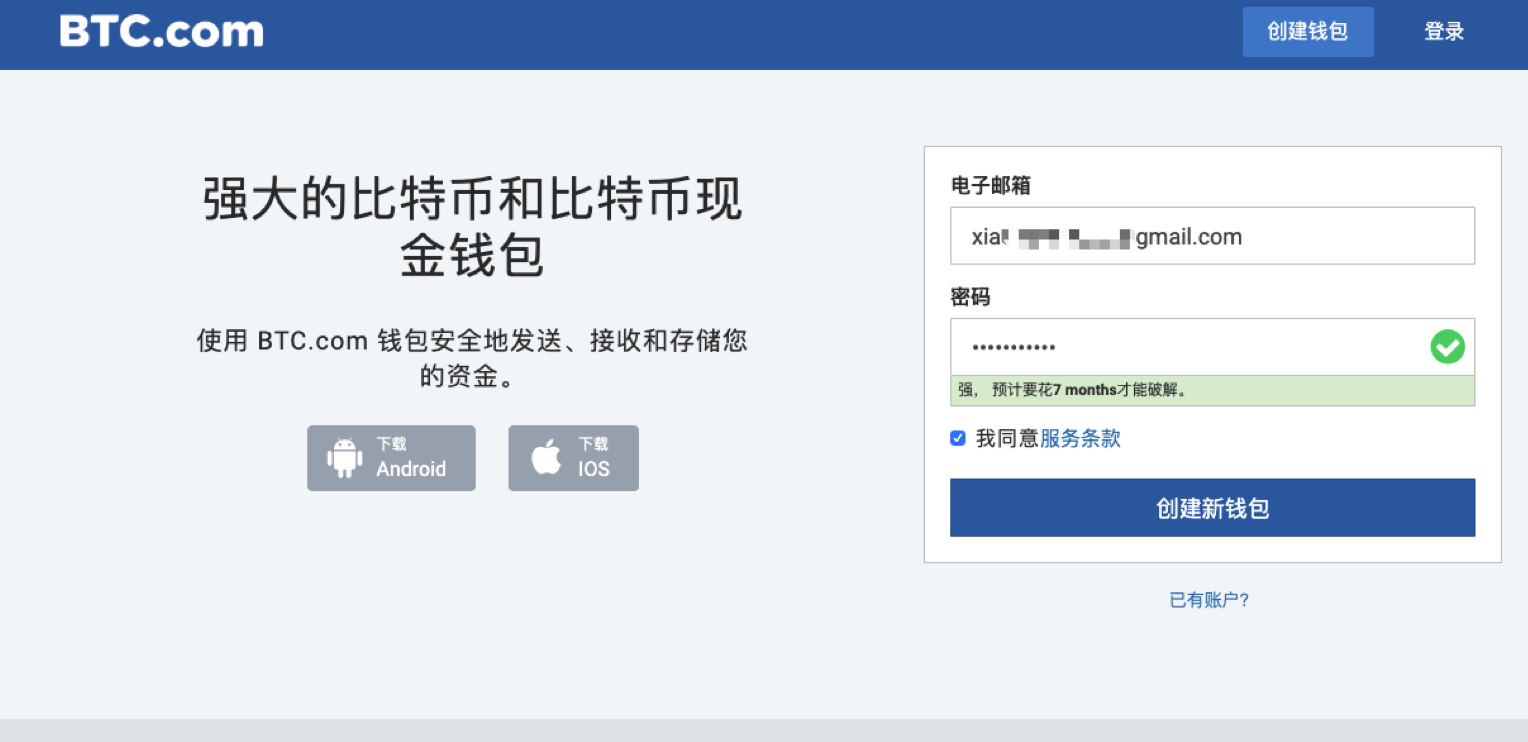Focus the 密码 password input field

click(1185, 347)
